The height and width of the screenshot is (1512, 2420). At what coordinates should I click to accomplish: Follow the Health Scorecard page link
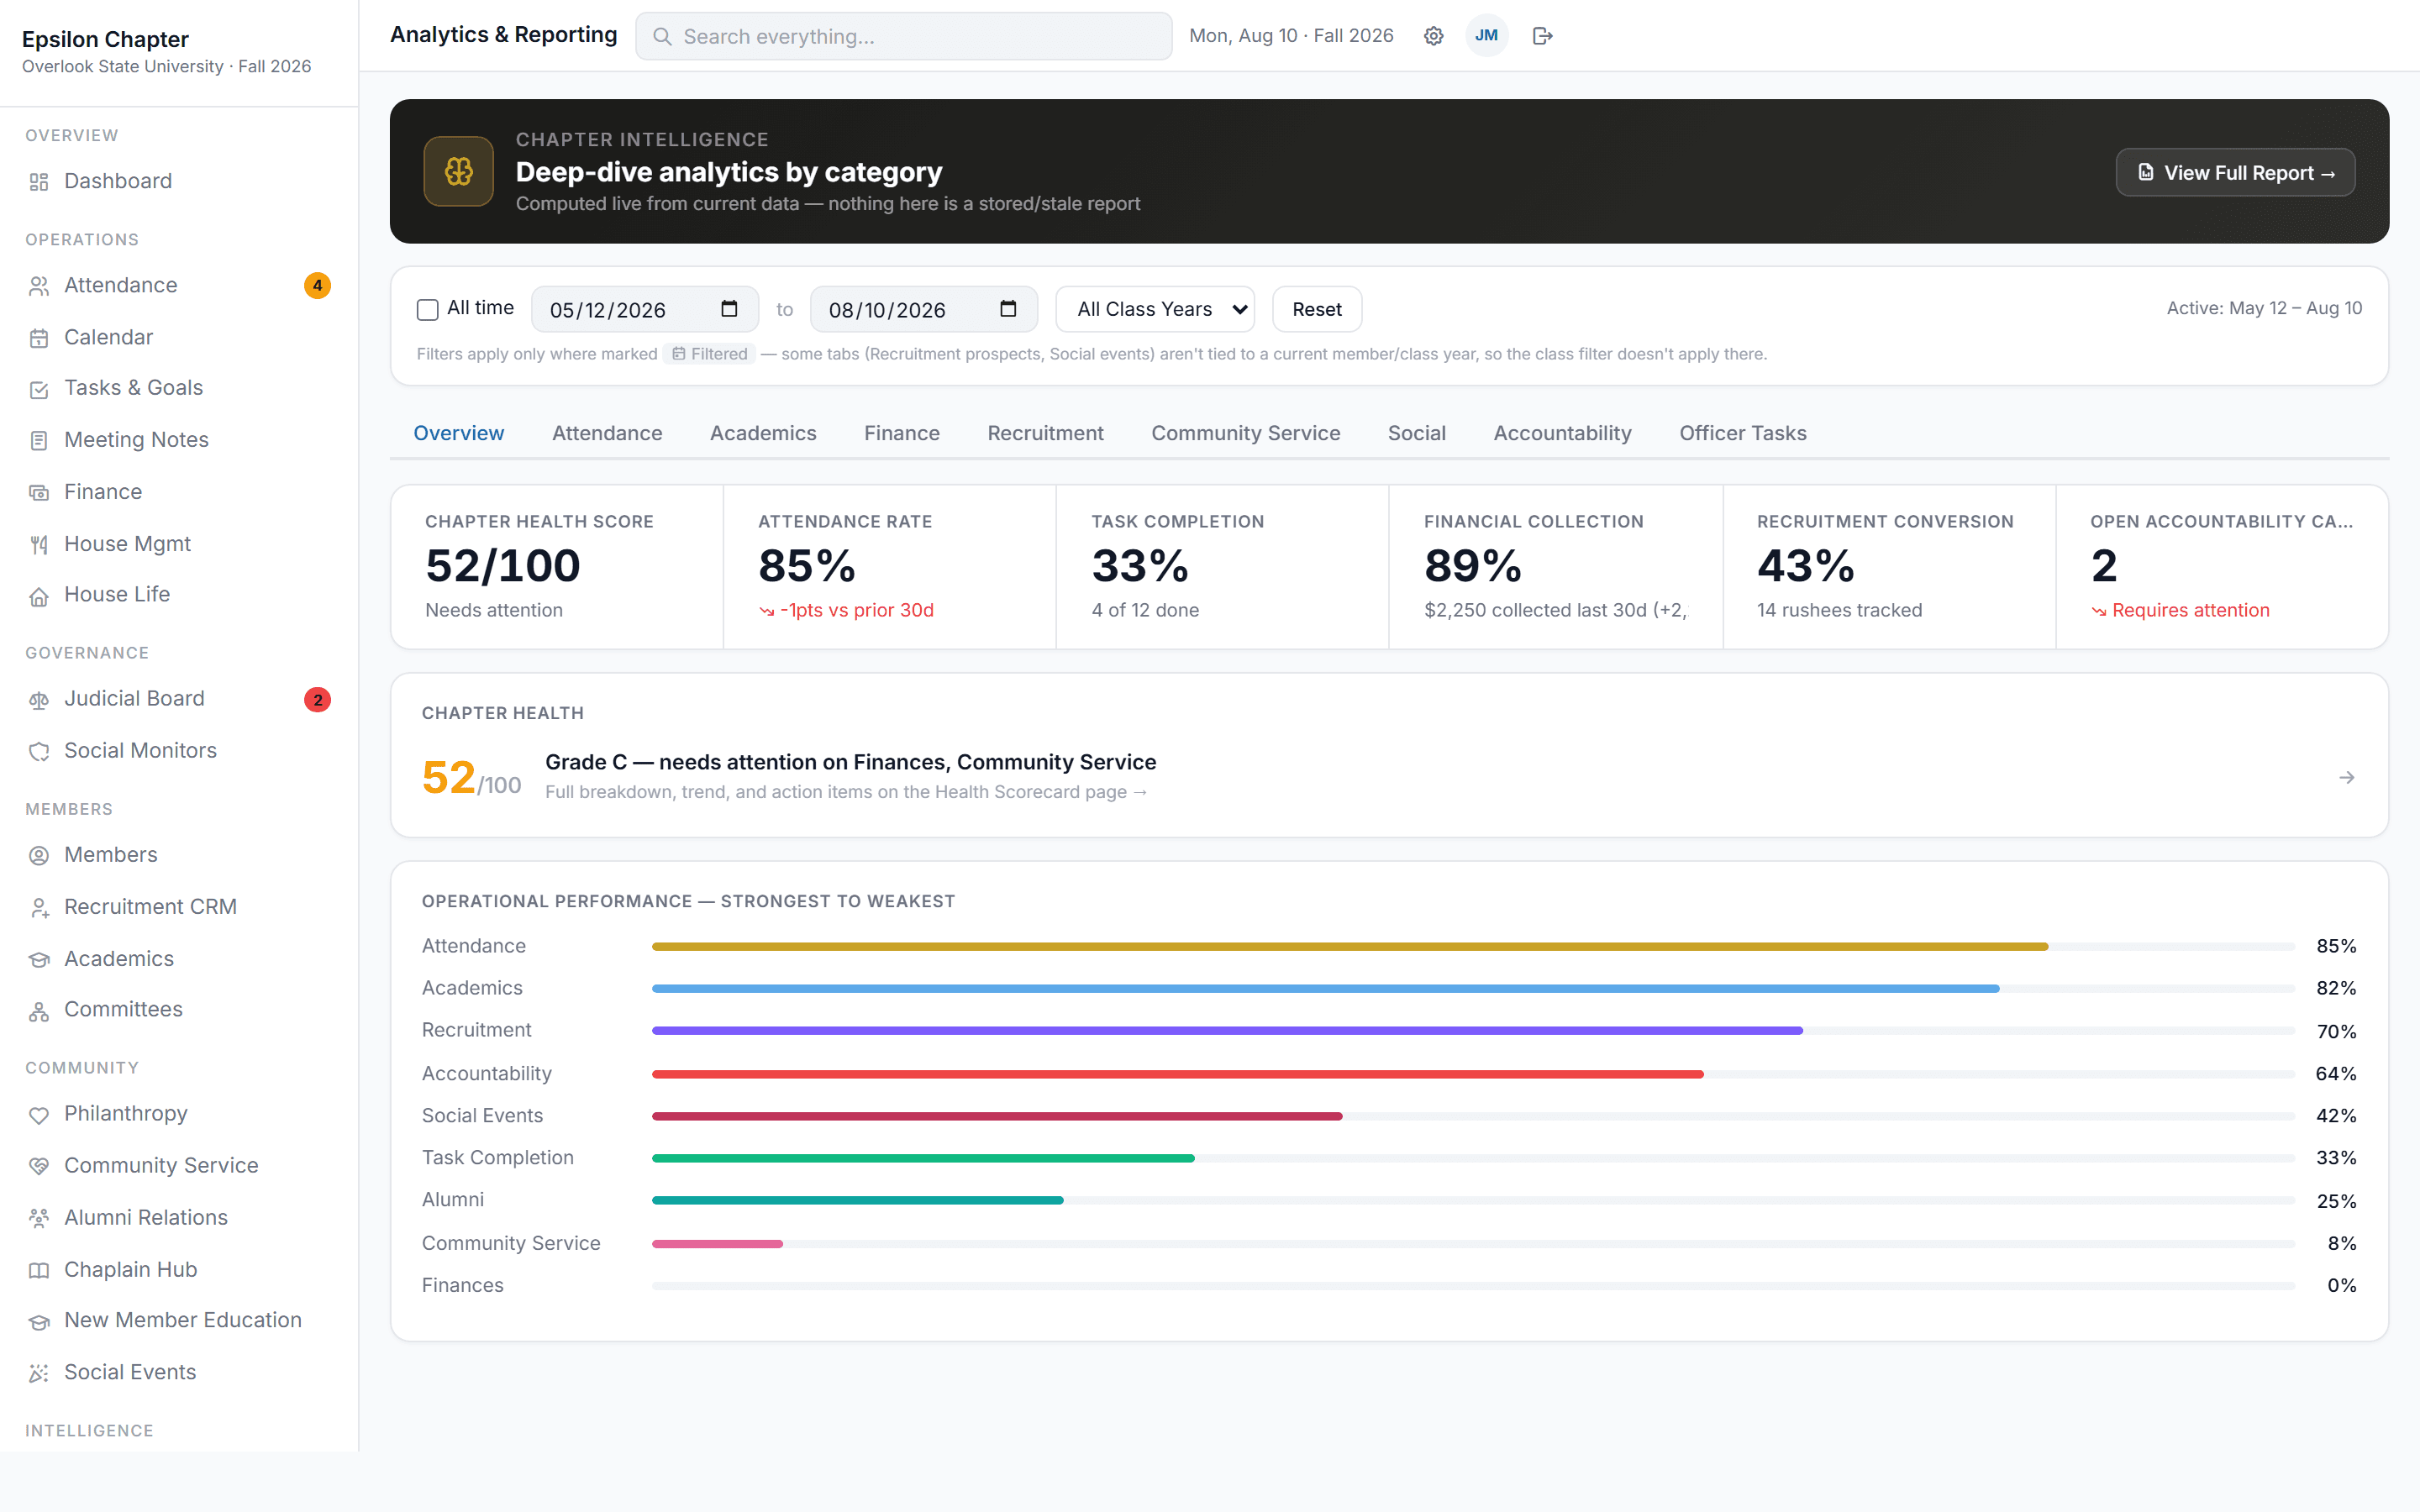click(x=846, y=793)
